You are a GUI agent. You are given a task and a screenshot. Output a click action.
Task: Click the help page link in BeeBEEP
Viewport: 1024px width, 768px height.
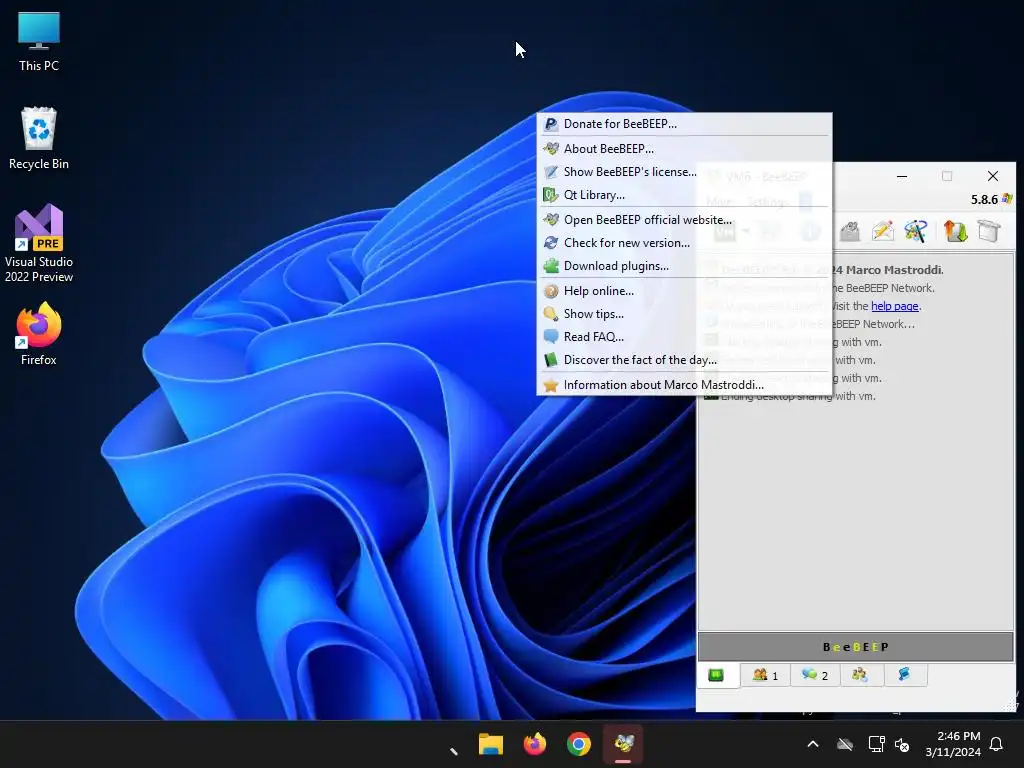point(895,306)
